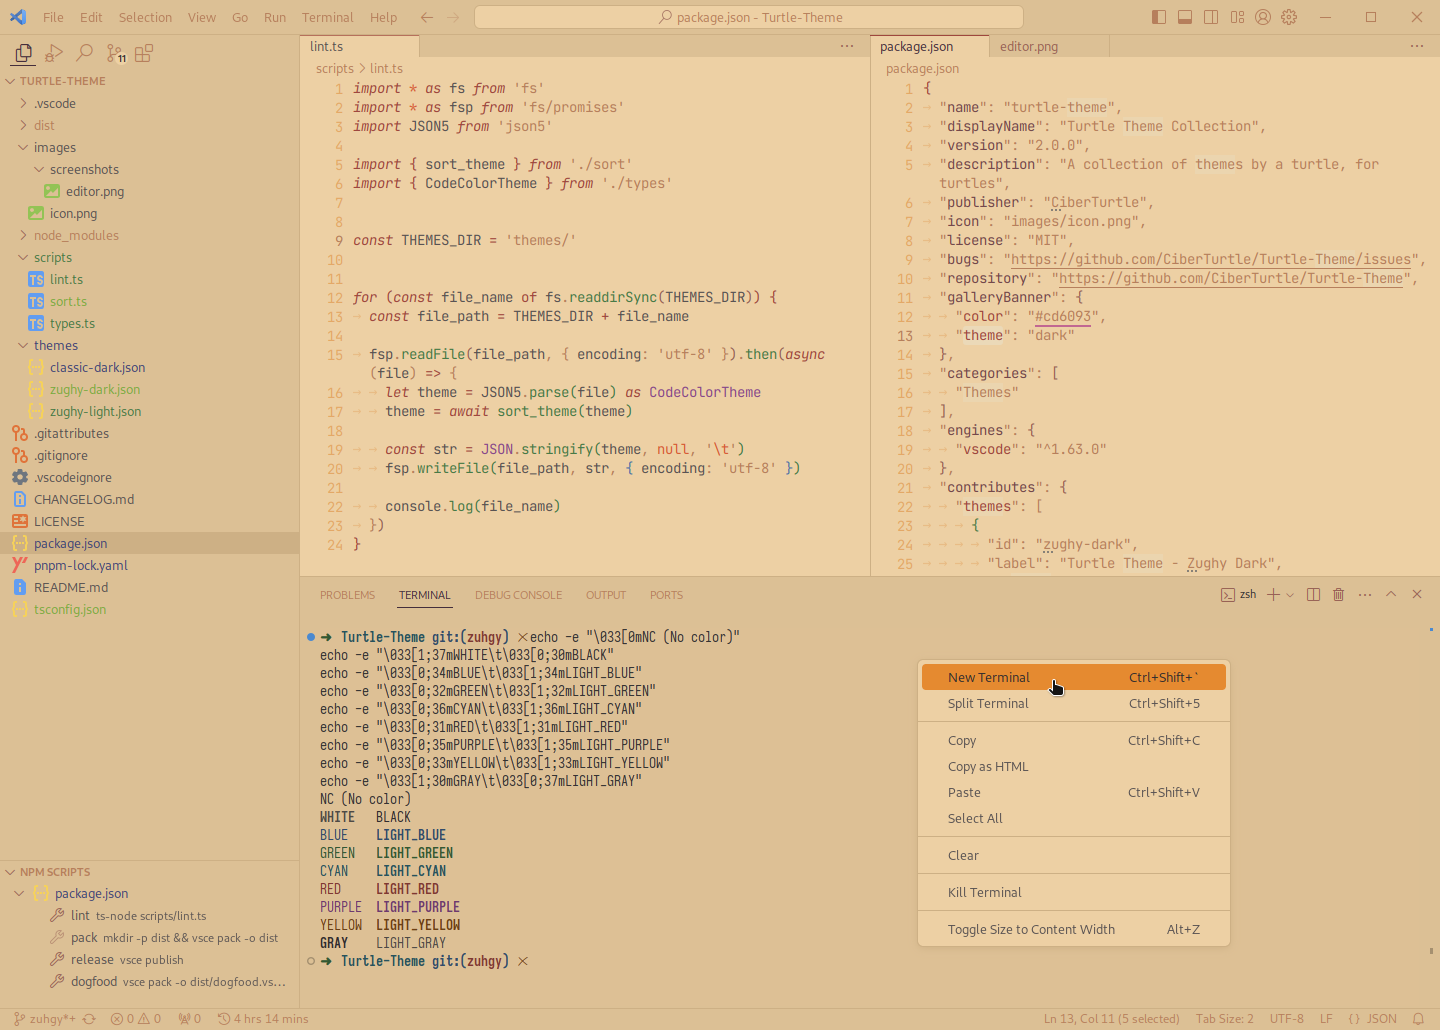Change the UTF-8 encoding status item

point(1287,1019)
